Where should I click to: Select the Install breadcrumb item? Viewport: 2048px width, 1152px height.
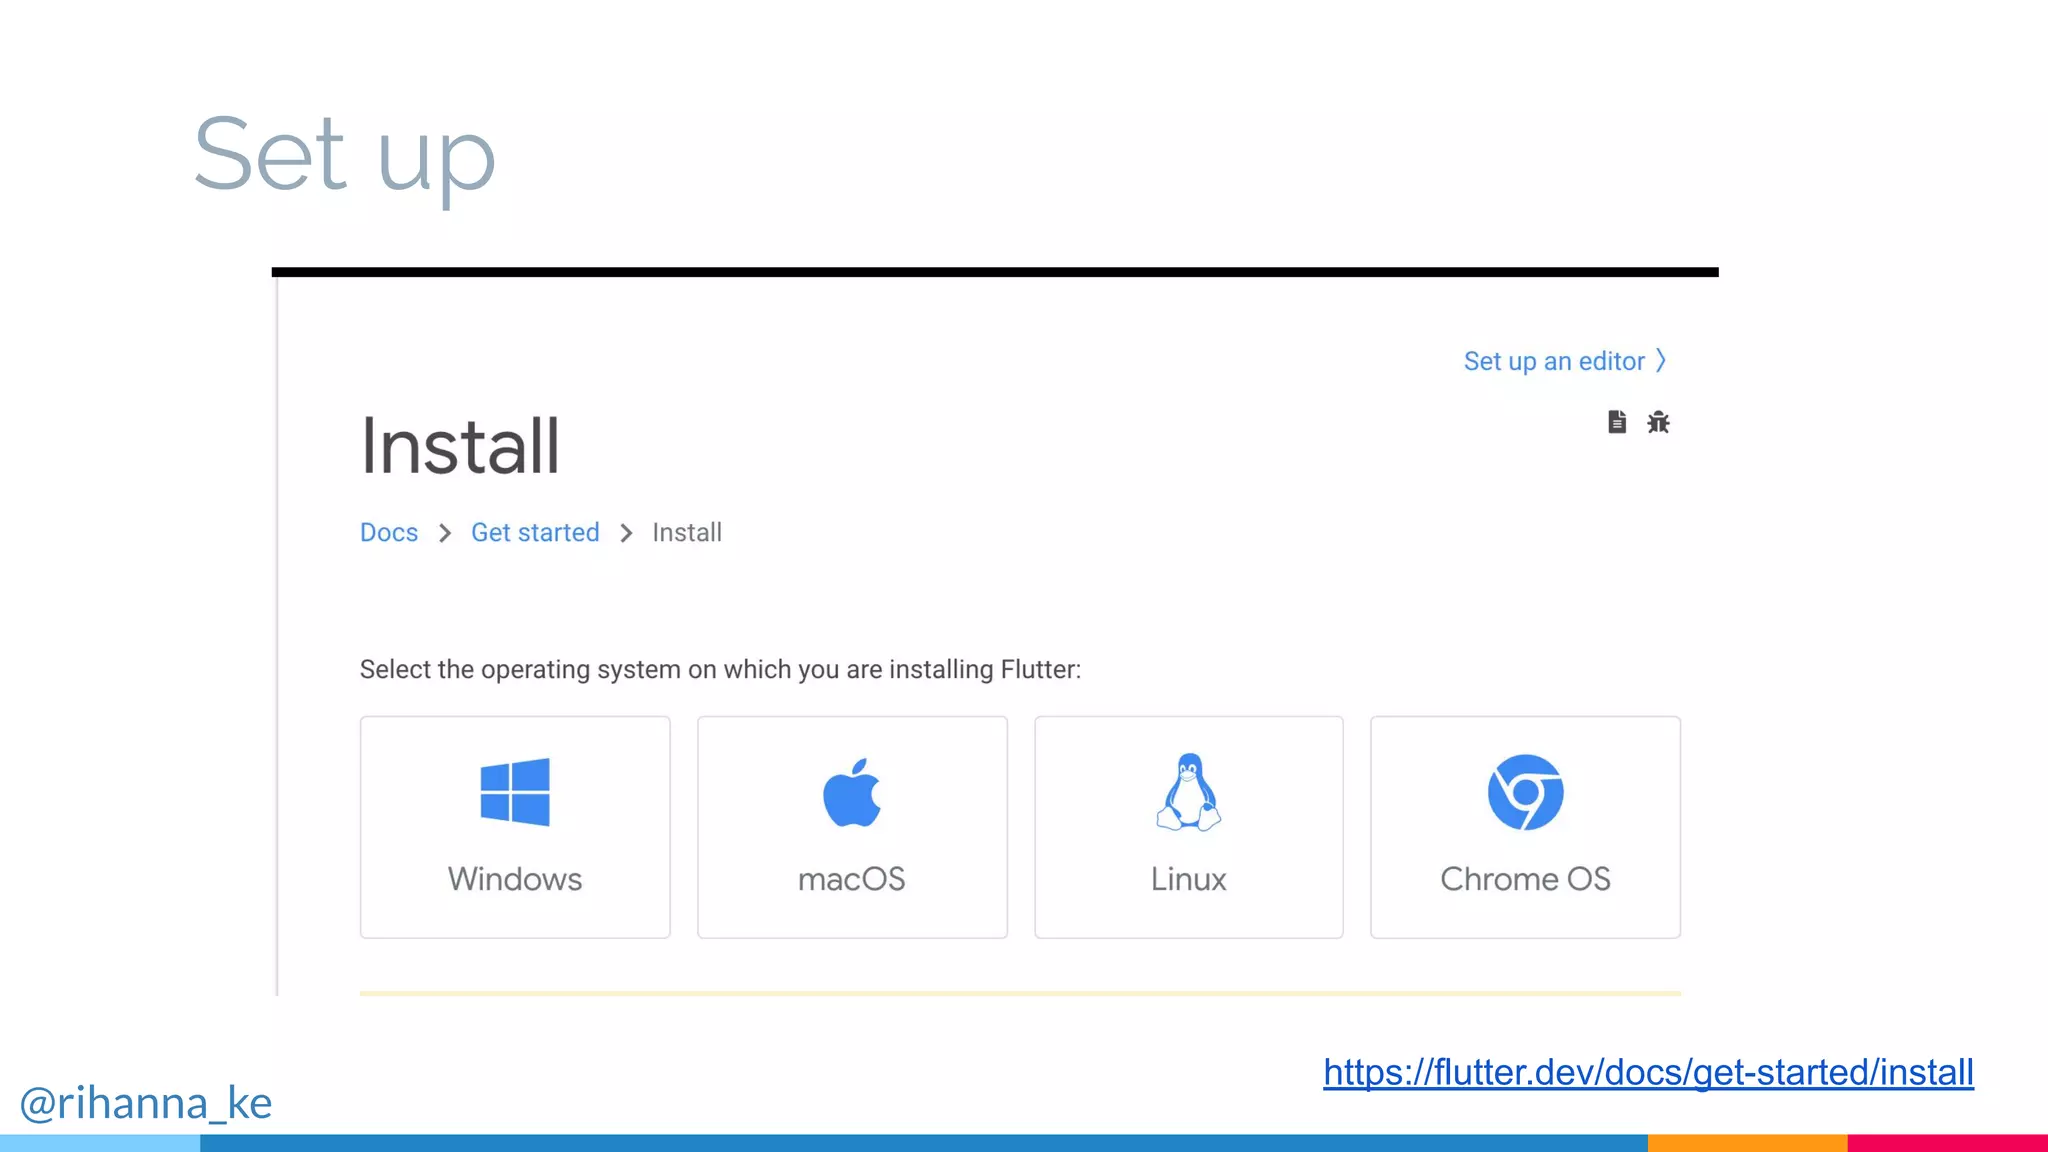(x=687, y=532)
